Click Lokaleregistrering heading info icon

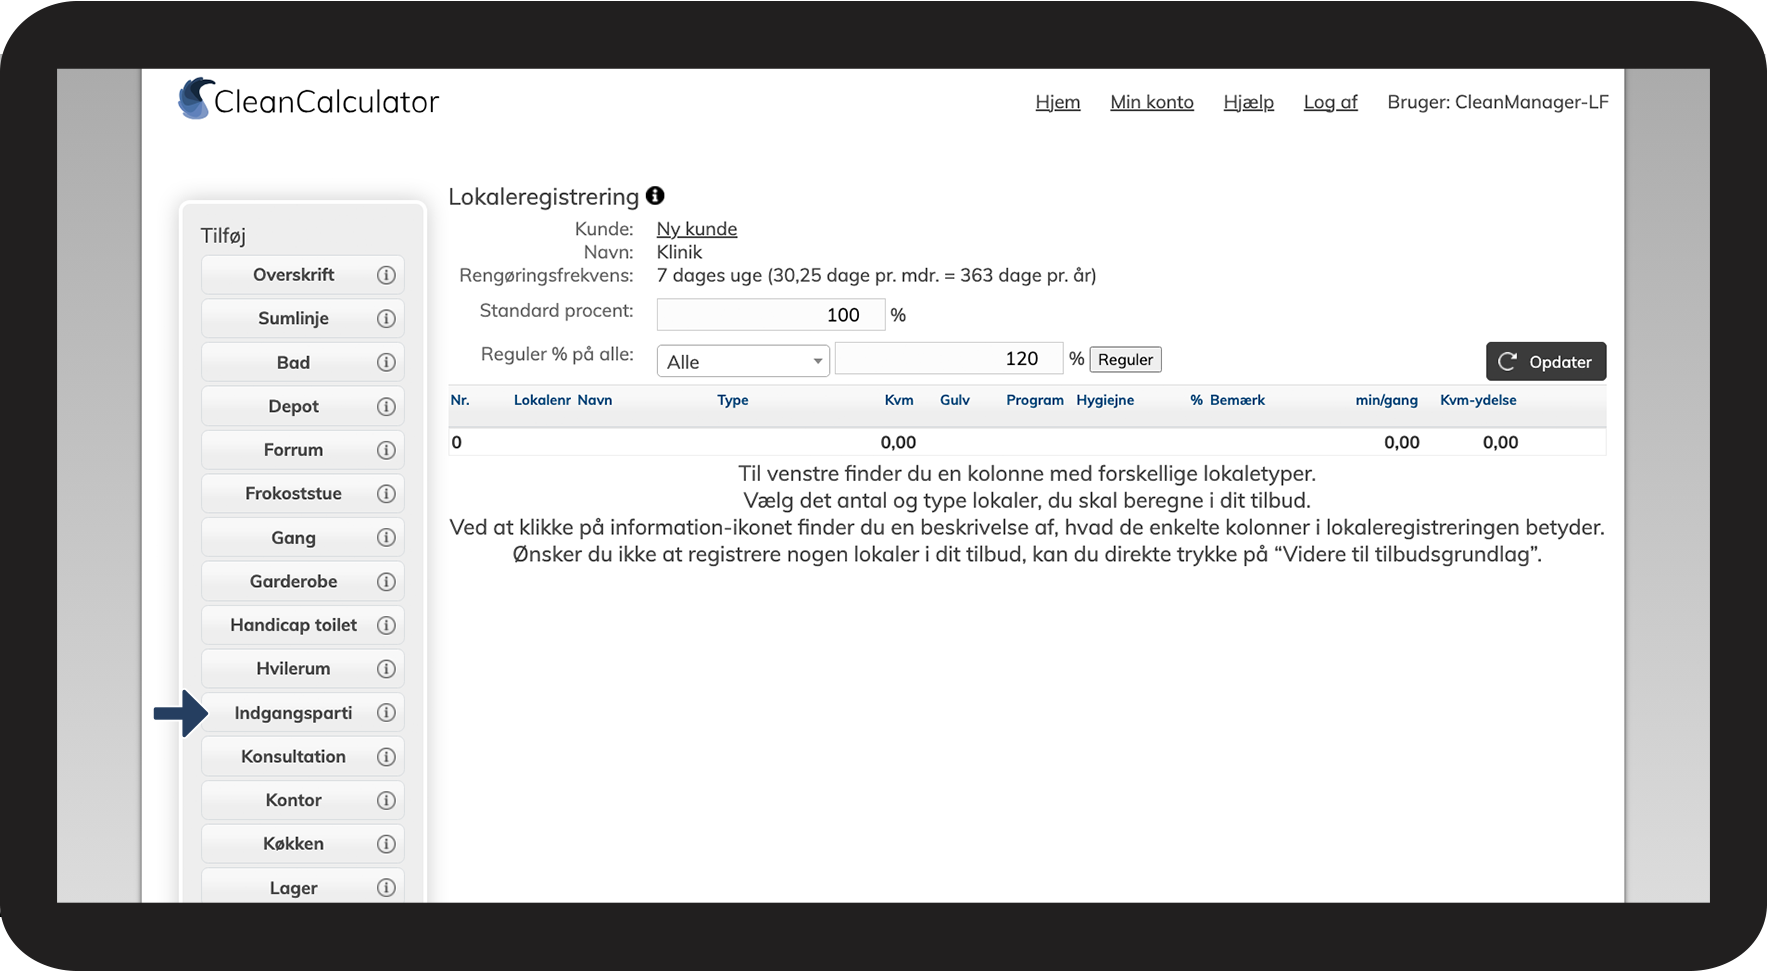(655, 195)
